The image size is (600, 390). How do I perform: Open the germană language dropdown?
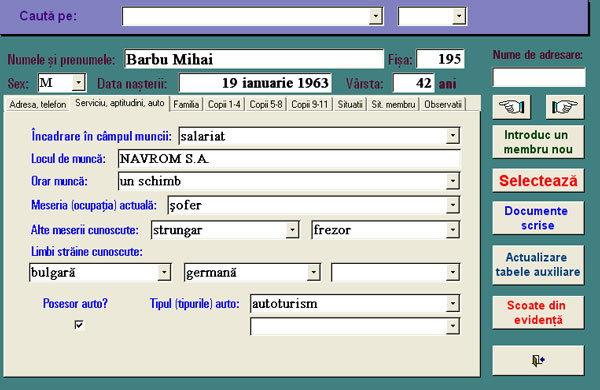pos(313,272)
